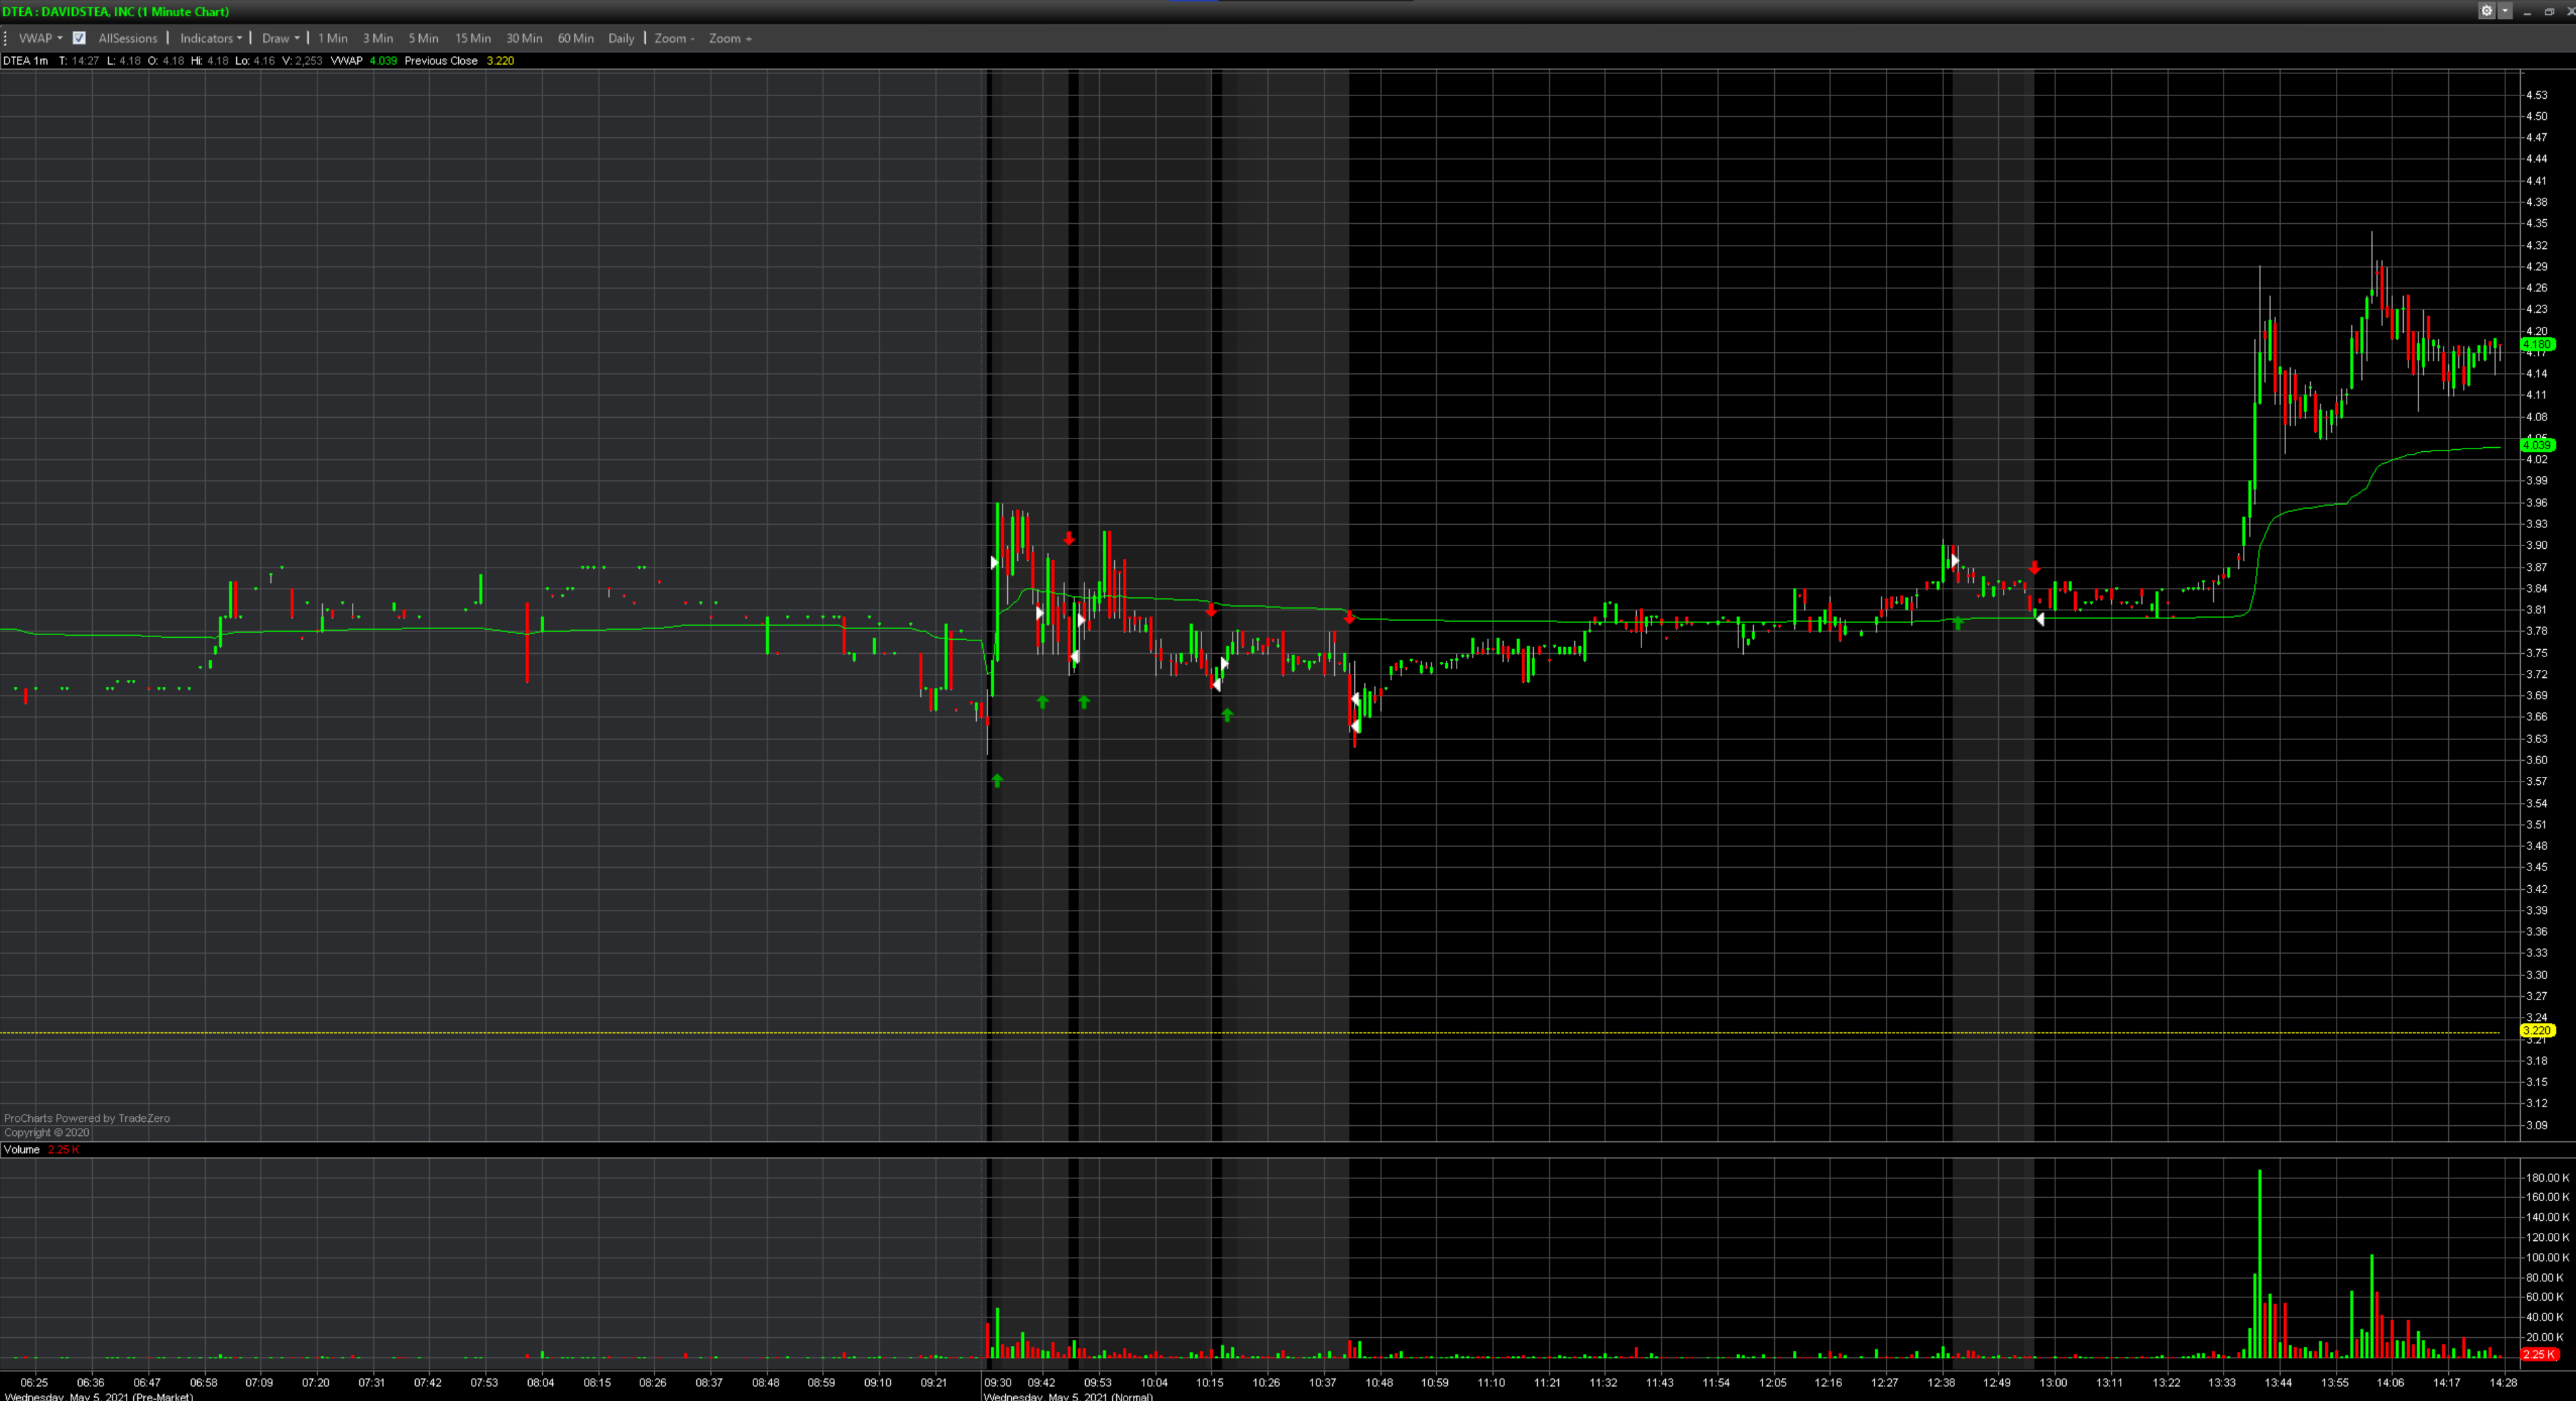Click the Zoom + button

(x=730, y=38)
